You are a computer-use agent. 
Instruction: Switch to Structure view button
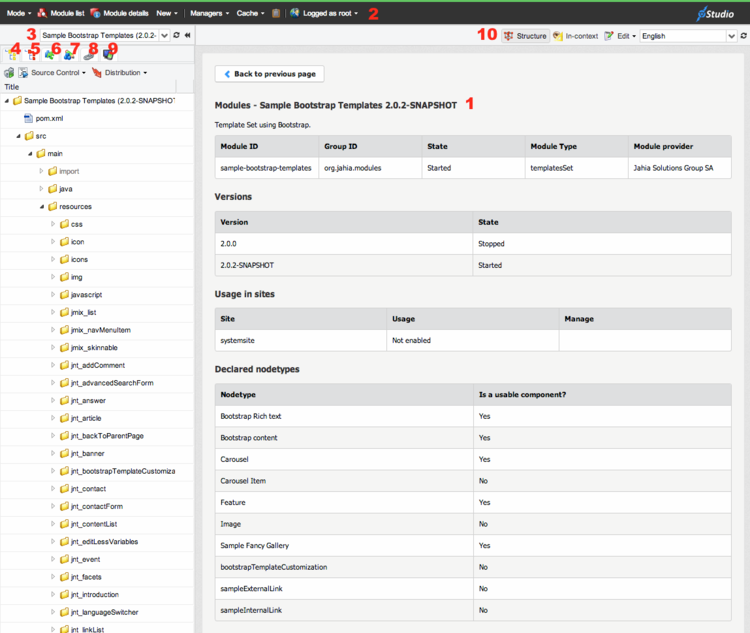click(525, 36)
